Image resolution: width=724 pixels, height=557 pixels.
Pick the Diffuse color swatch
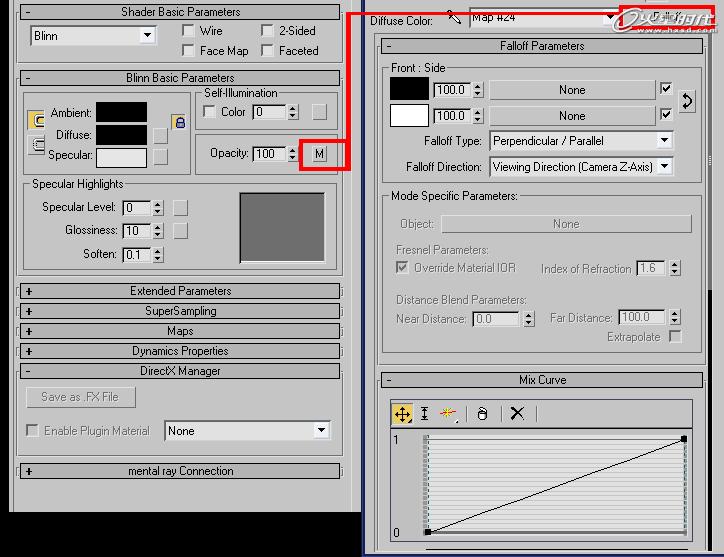click(121, 135)
